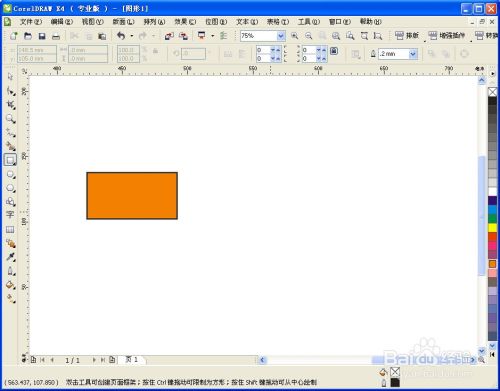
Task: Click the vertical scrollbar up arrow
Action: 482,80
